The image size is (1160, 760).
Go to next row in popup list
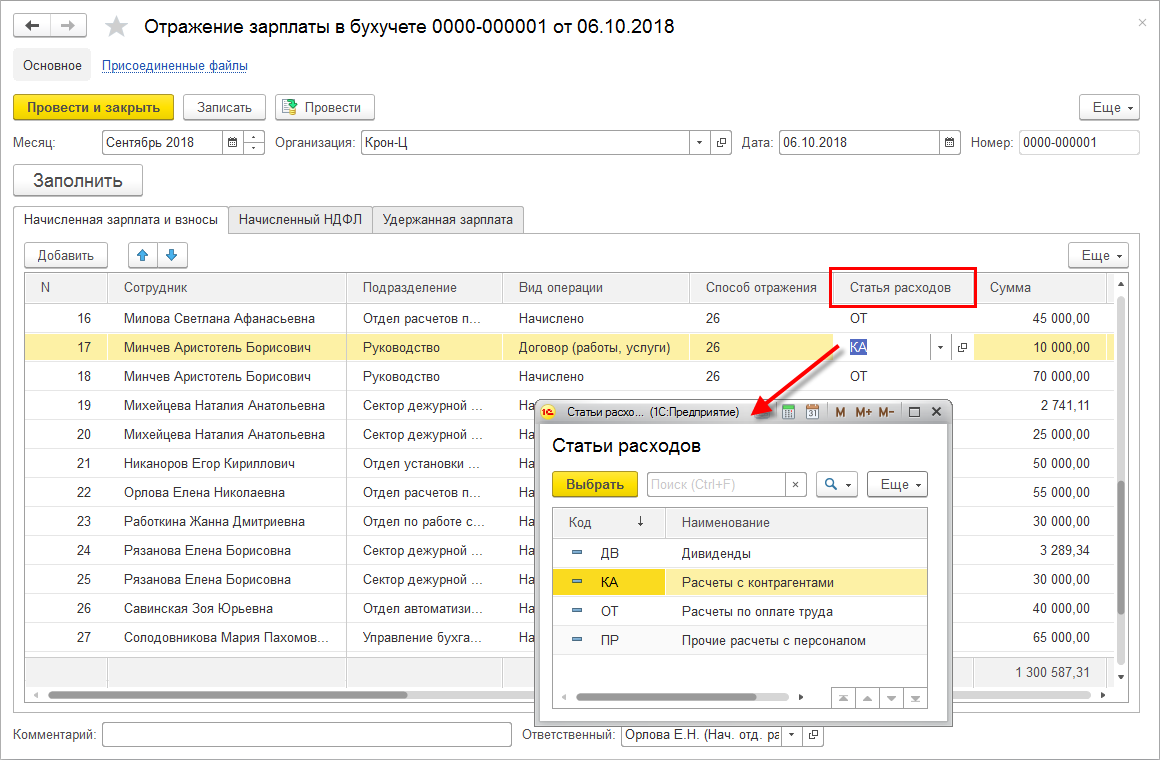(x=891, y=699)
